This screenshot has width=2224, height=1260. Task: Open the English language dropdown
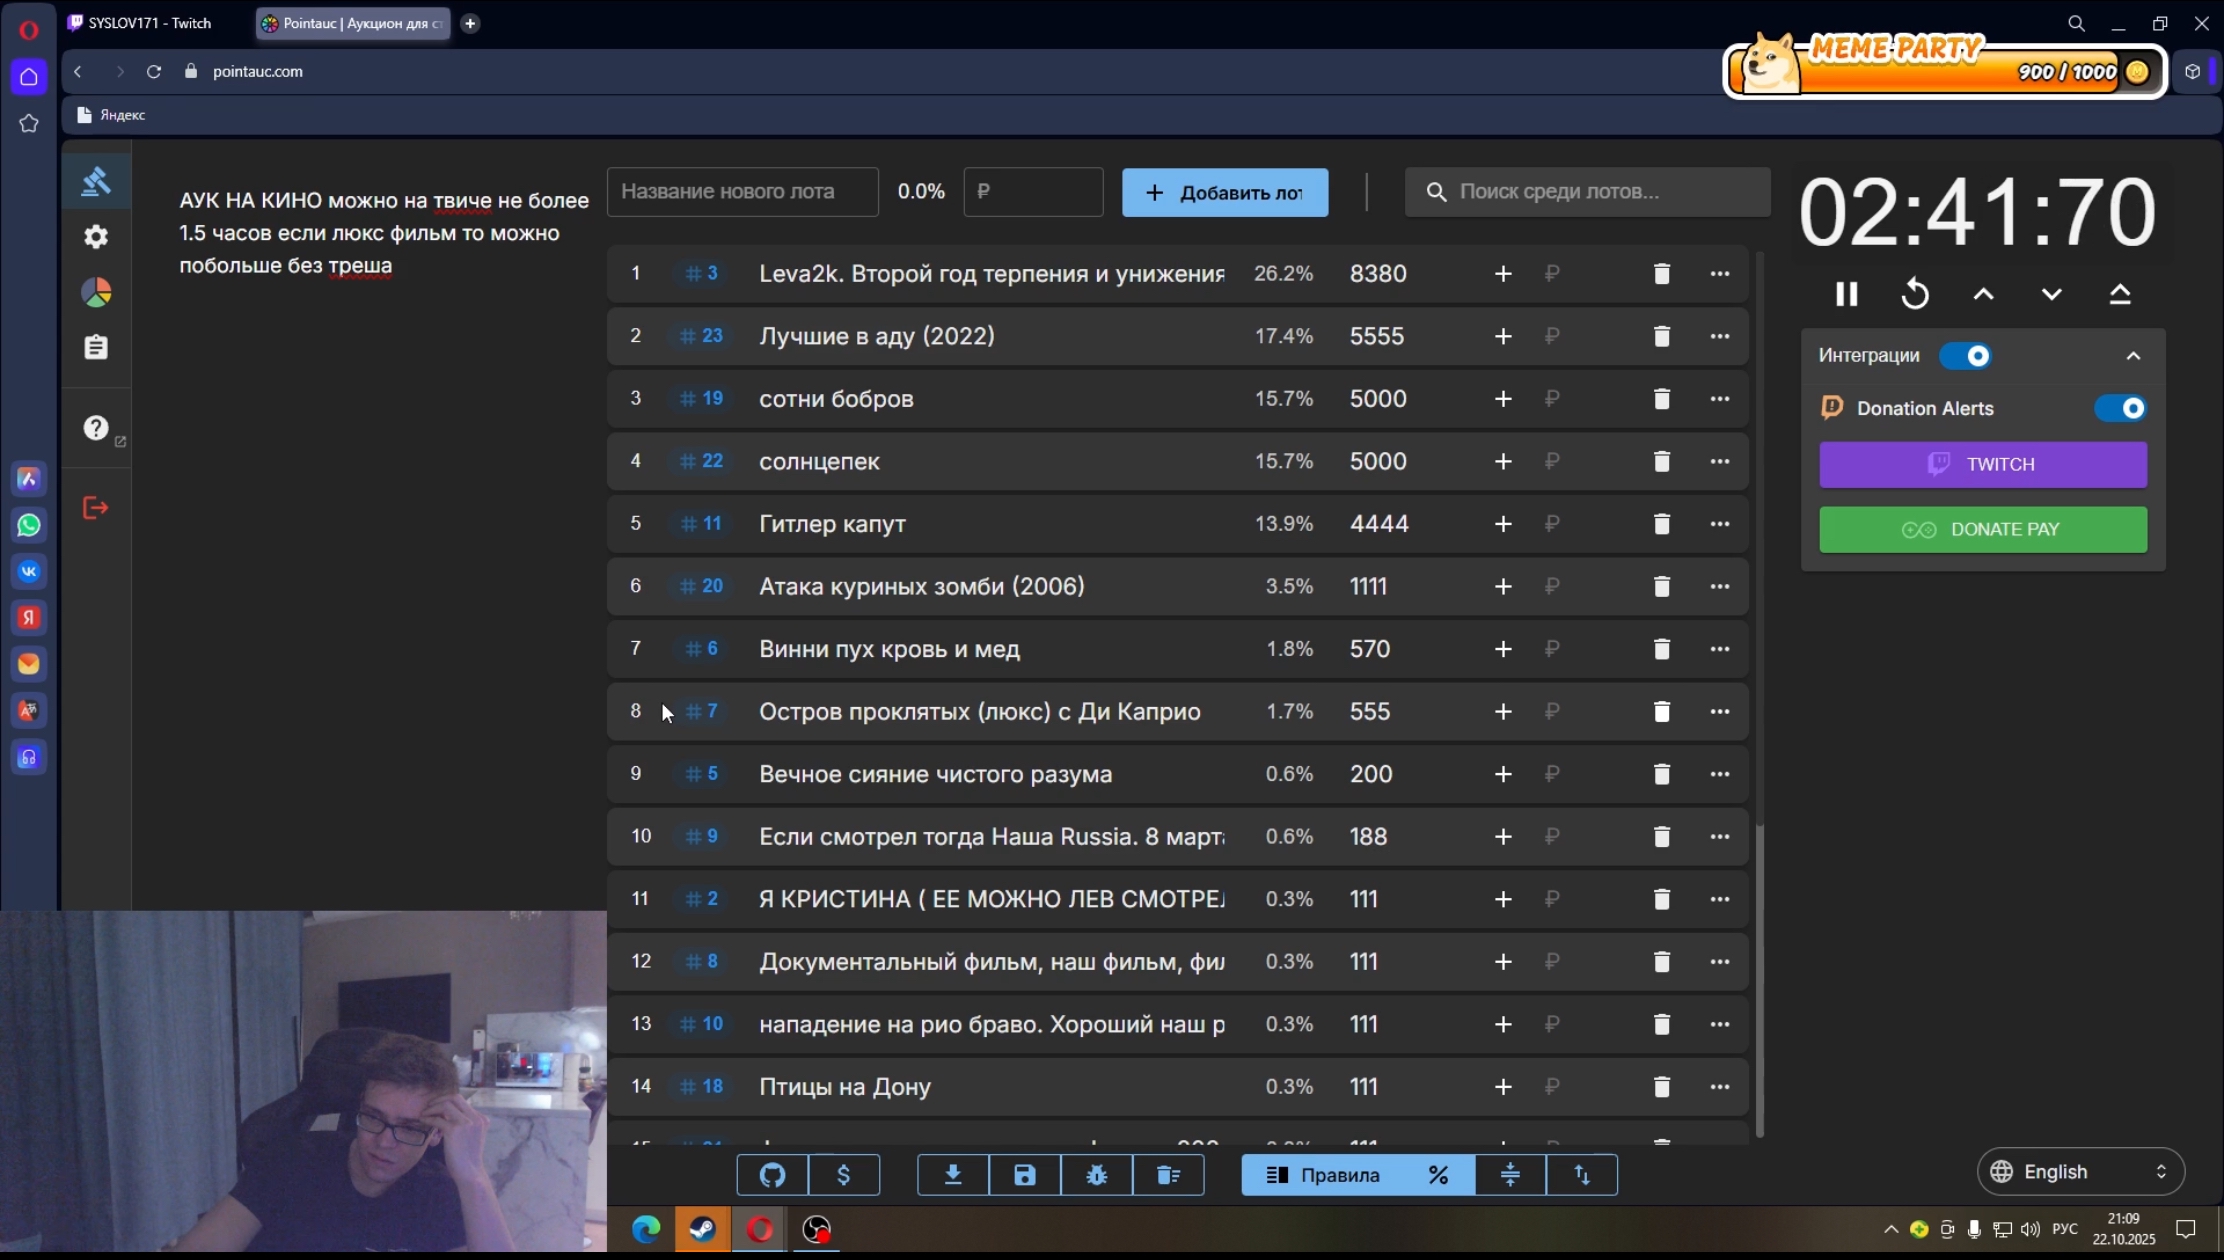click(x=2080, y=1172)
